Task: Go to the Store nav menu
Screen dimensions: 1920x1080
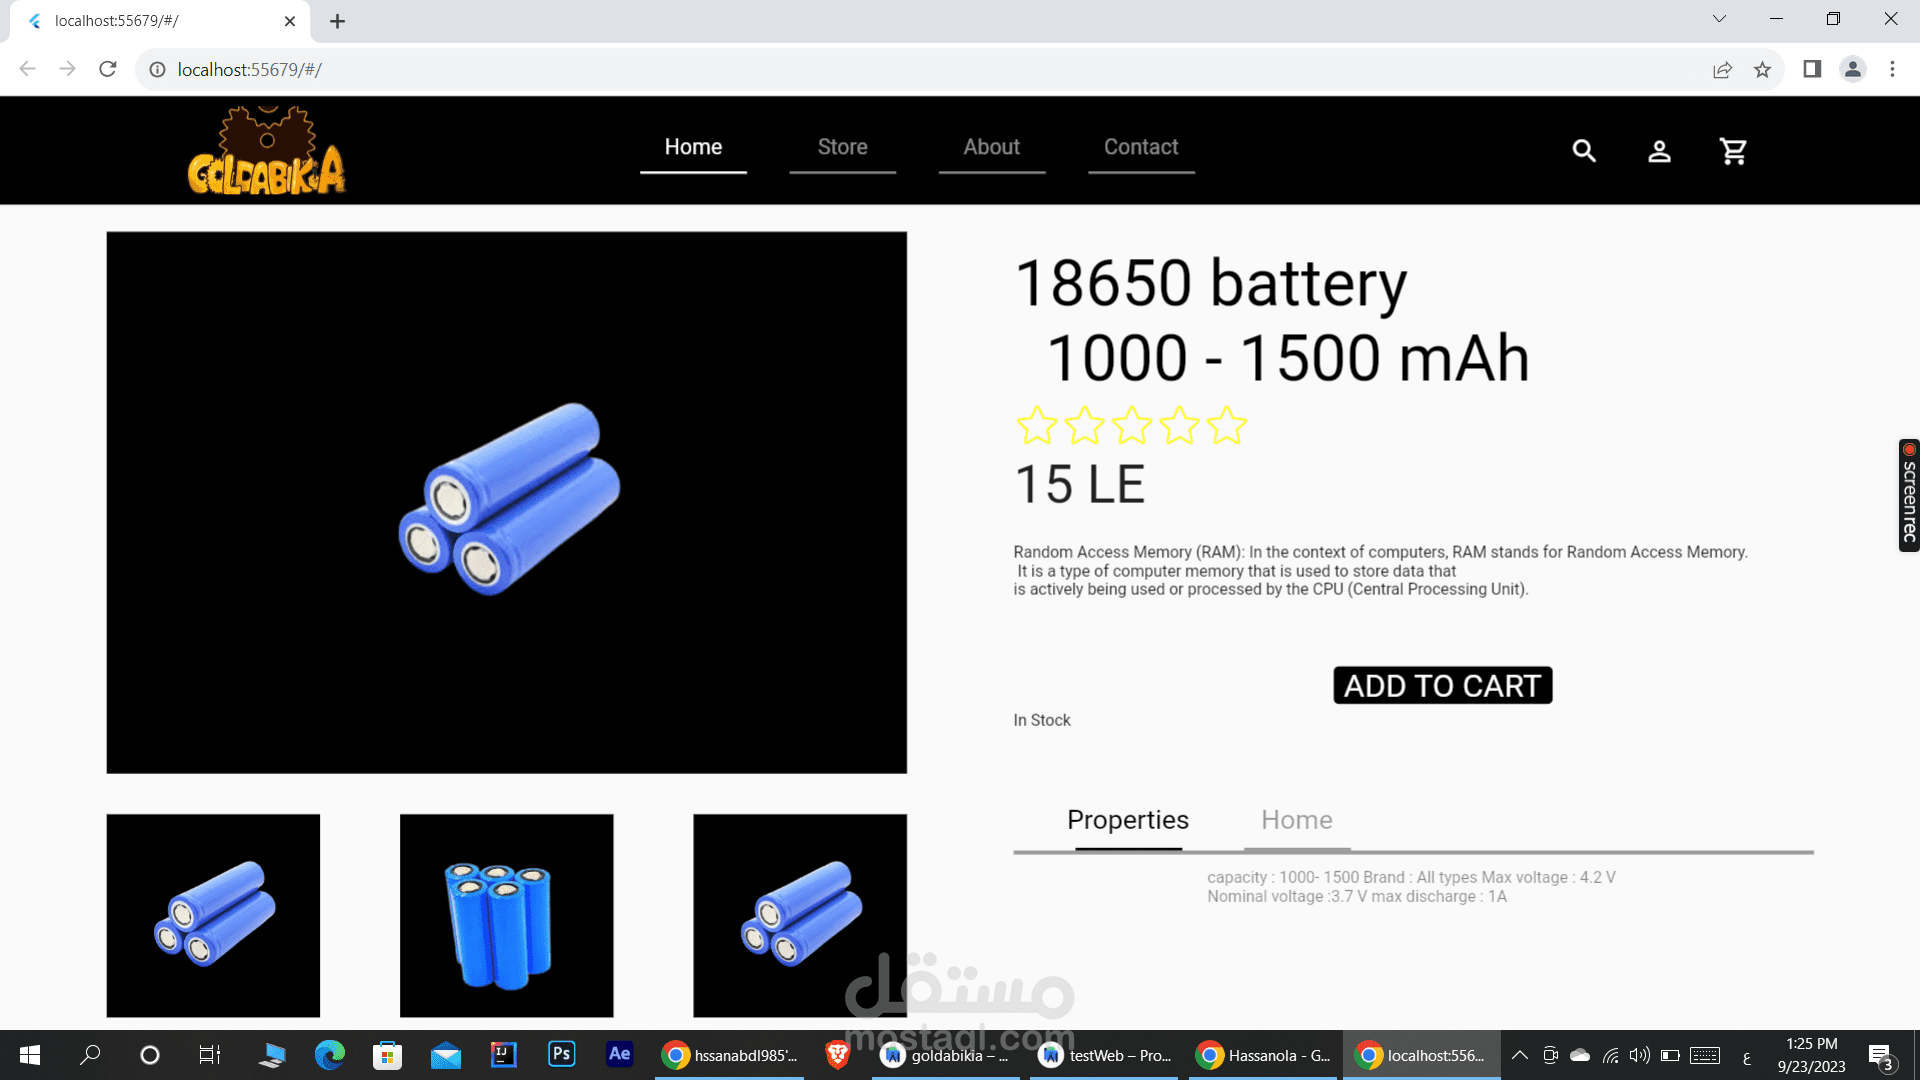Action: coord(842,147)
